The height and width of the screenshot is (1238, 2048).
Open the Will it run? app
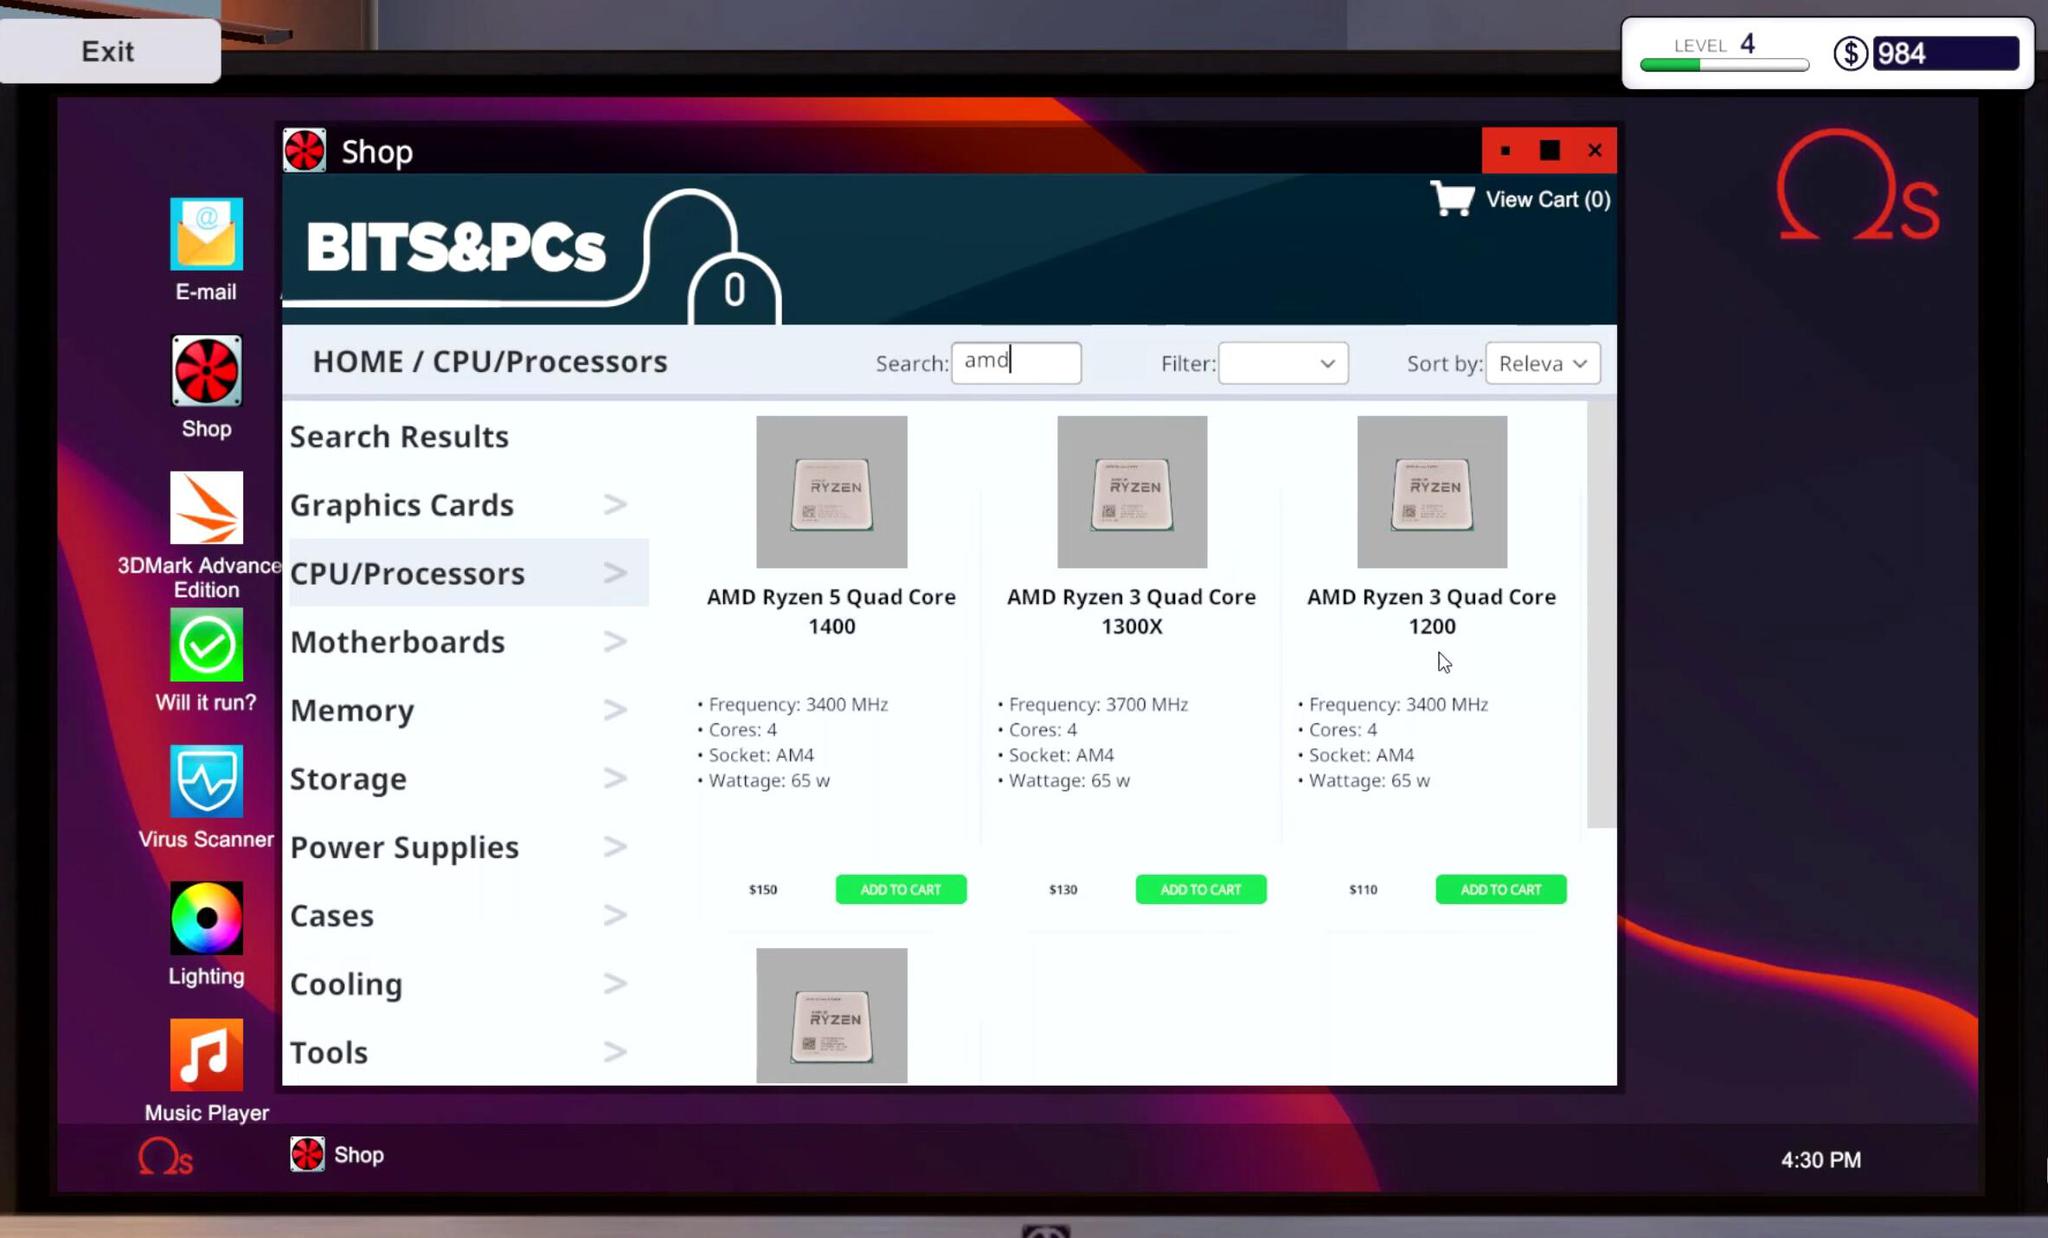pos(206,646)
